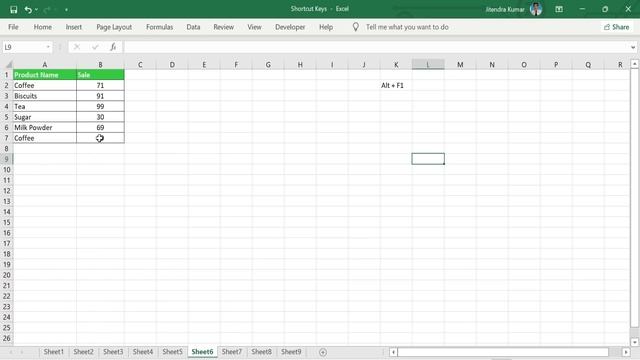The width and height of the screenshot is (640, 360).
Task: Select the Sale header cell
Action: [100, 75]
